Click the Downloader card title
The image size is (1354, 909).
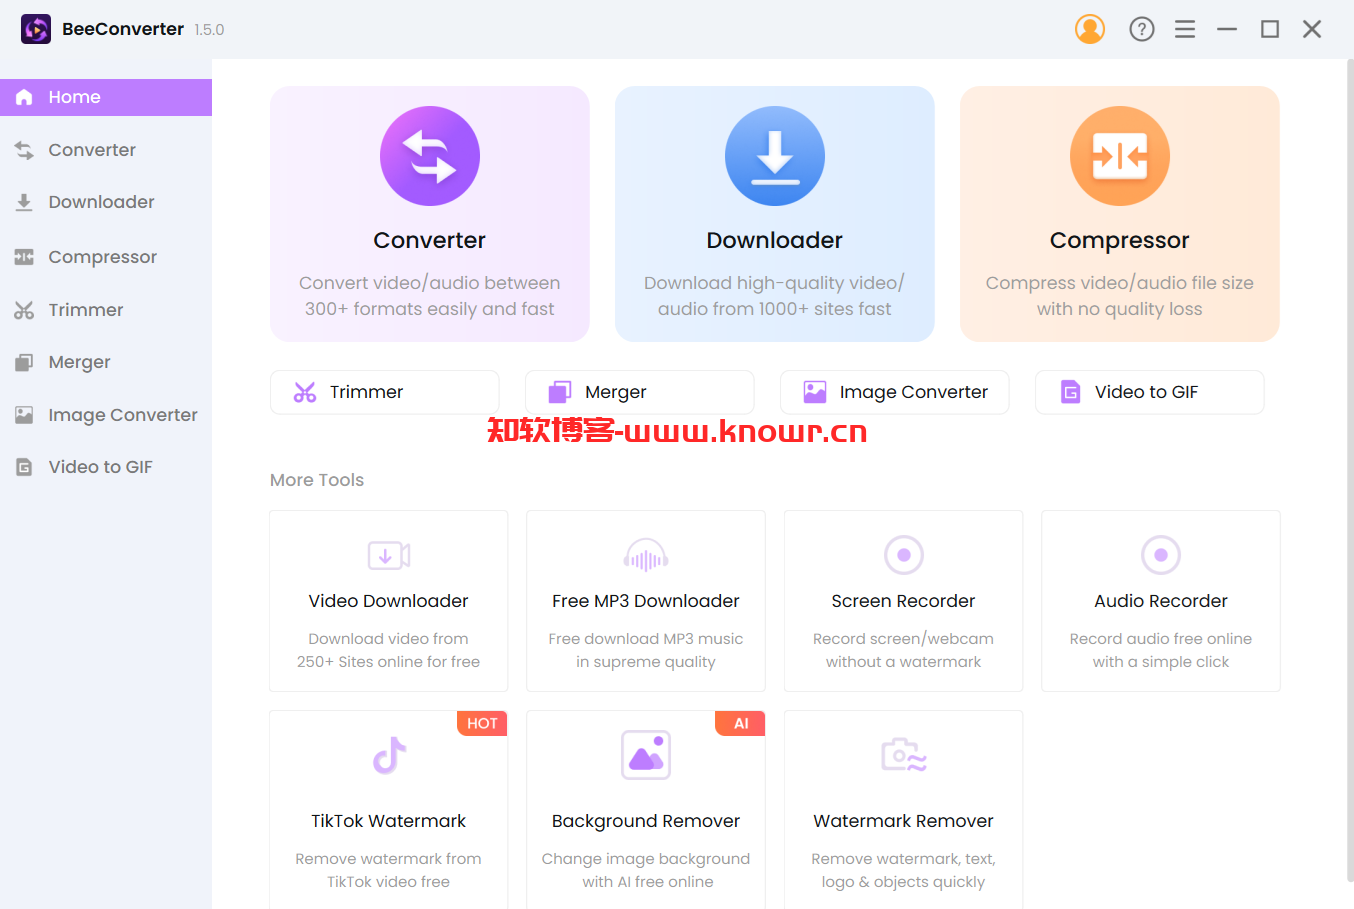point(775,240)
